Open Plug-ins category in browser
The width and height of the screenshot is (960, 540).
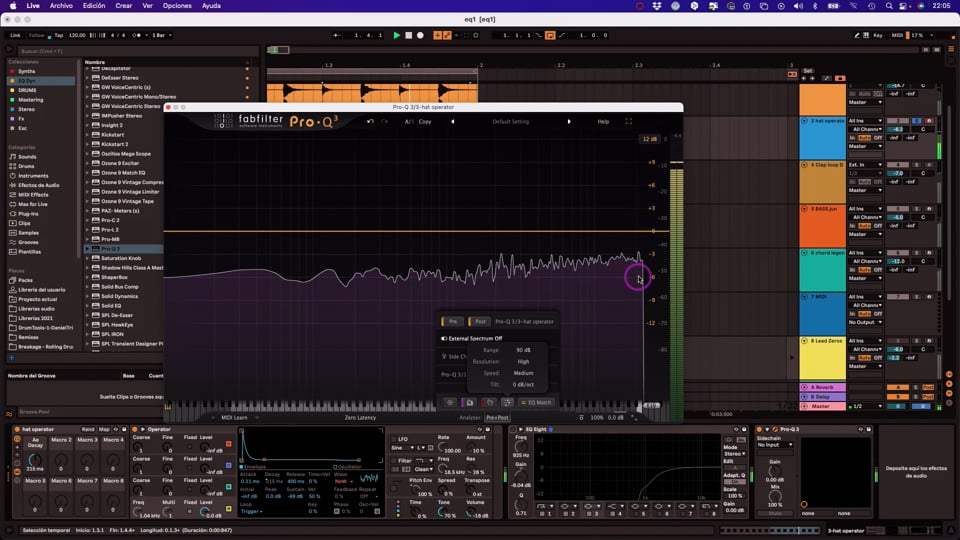click(28, 214)
